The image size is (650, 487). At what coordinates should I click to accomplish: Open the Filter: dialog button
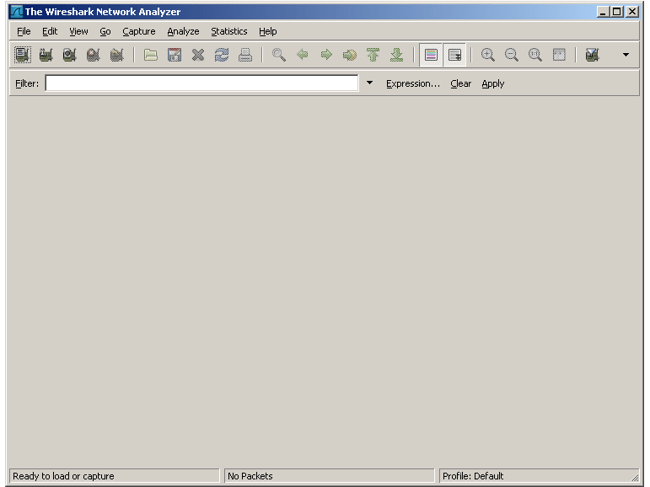27,84
